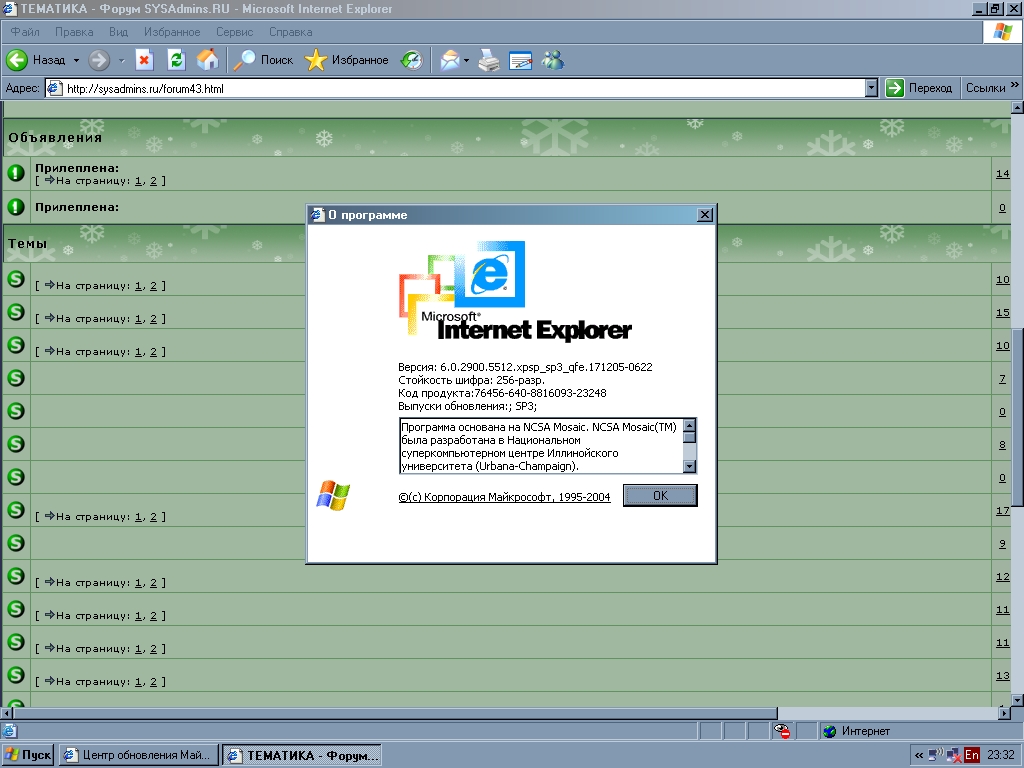Open the Файл menu
This screenshot has width=1024, height=768.
[x=25, y=32]
